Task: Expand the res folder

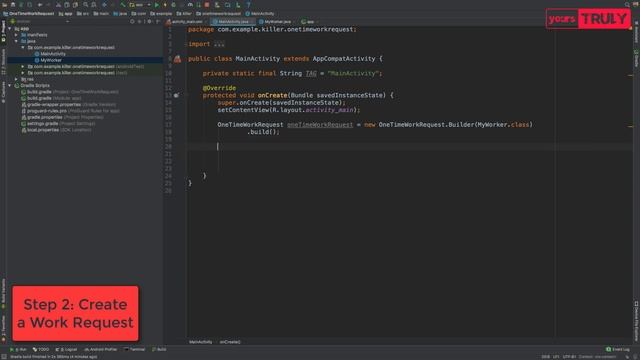Action: (16, 79)
